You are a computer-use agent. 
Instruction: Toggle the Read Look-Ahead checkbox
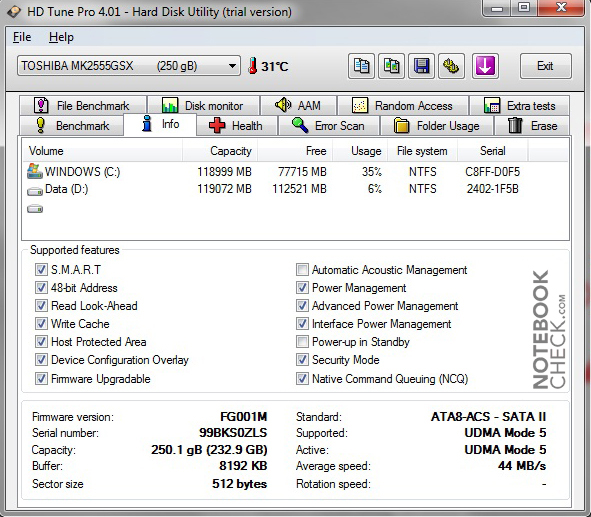[41, 306]
